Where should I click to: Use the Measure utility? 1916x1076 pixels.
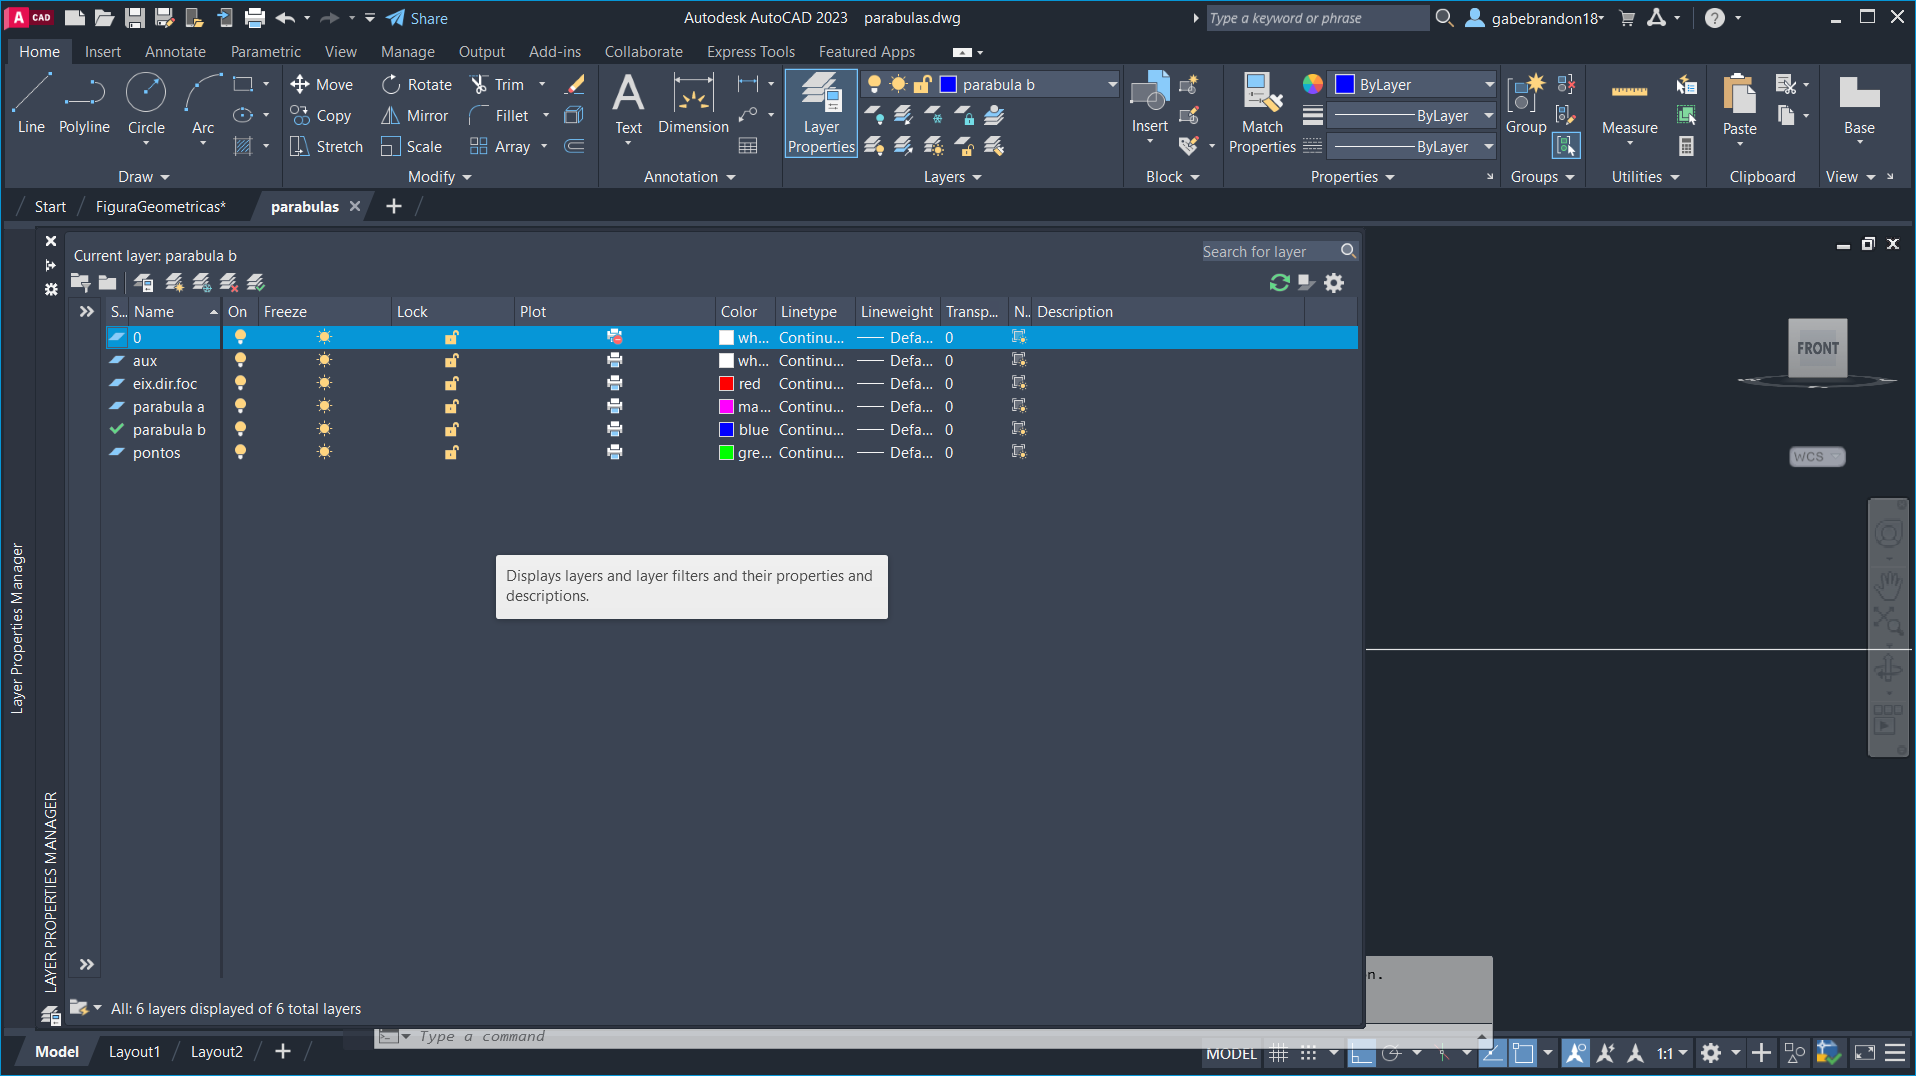[1629, 104]
